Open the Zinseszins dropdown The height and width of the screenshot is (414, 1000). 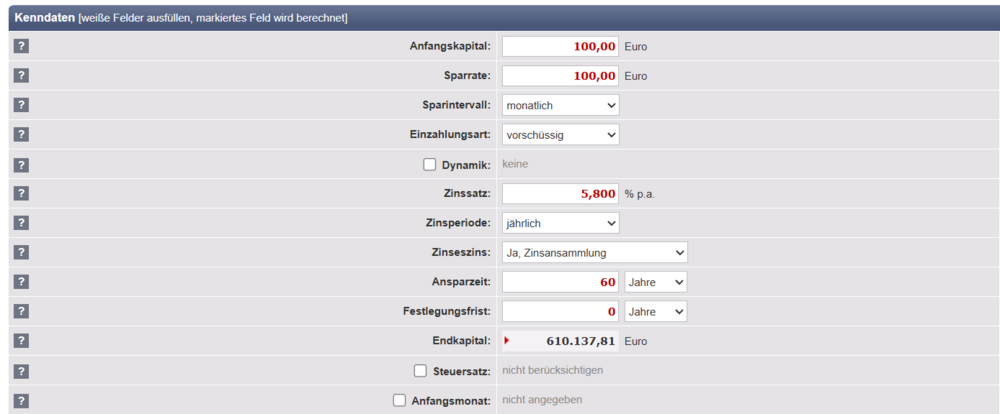click(x=595, y=253)
